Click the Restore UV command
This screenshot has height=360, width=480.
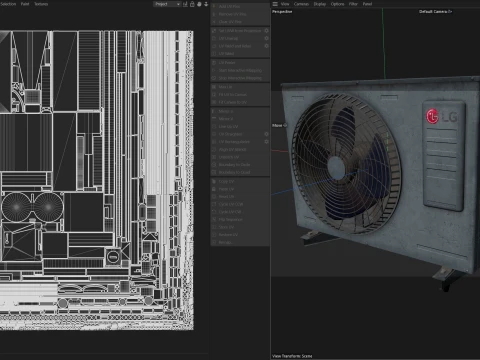(x=240, y=235)
